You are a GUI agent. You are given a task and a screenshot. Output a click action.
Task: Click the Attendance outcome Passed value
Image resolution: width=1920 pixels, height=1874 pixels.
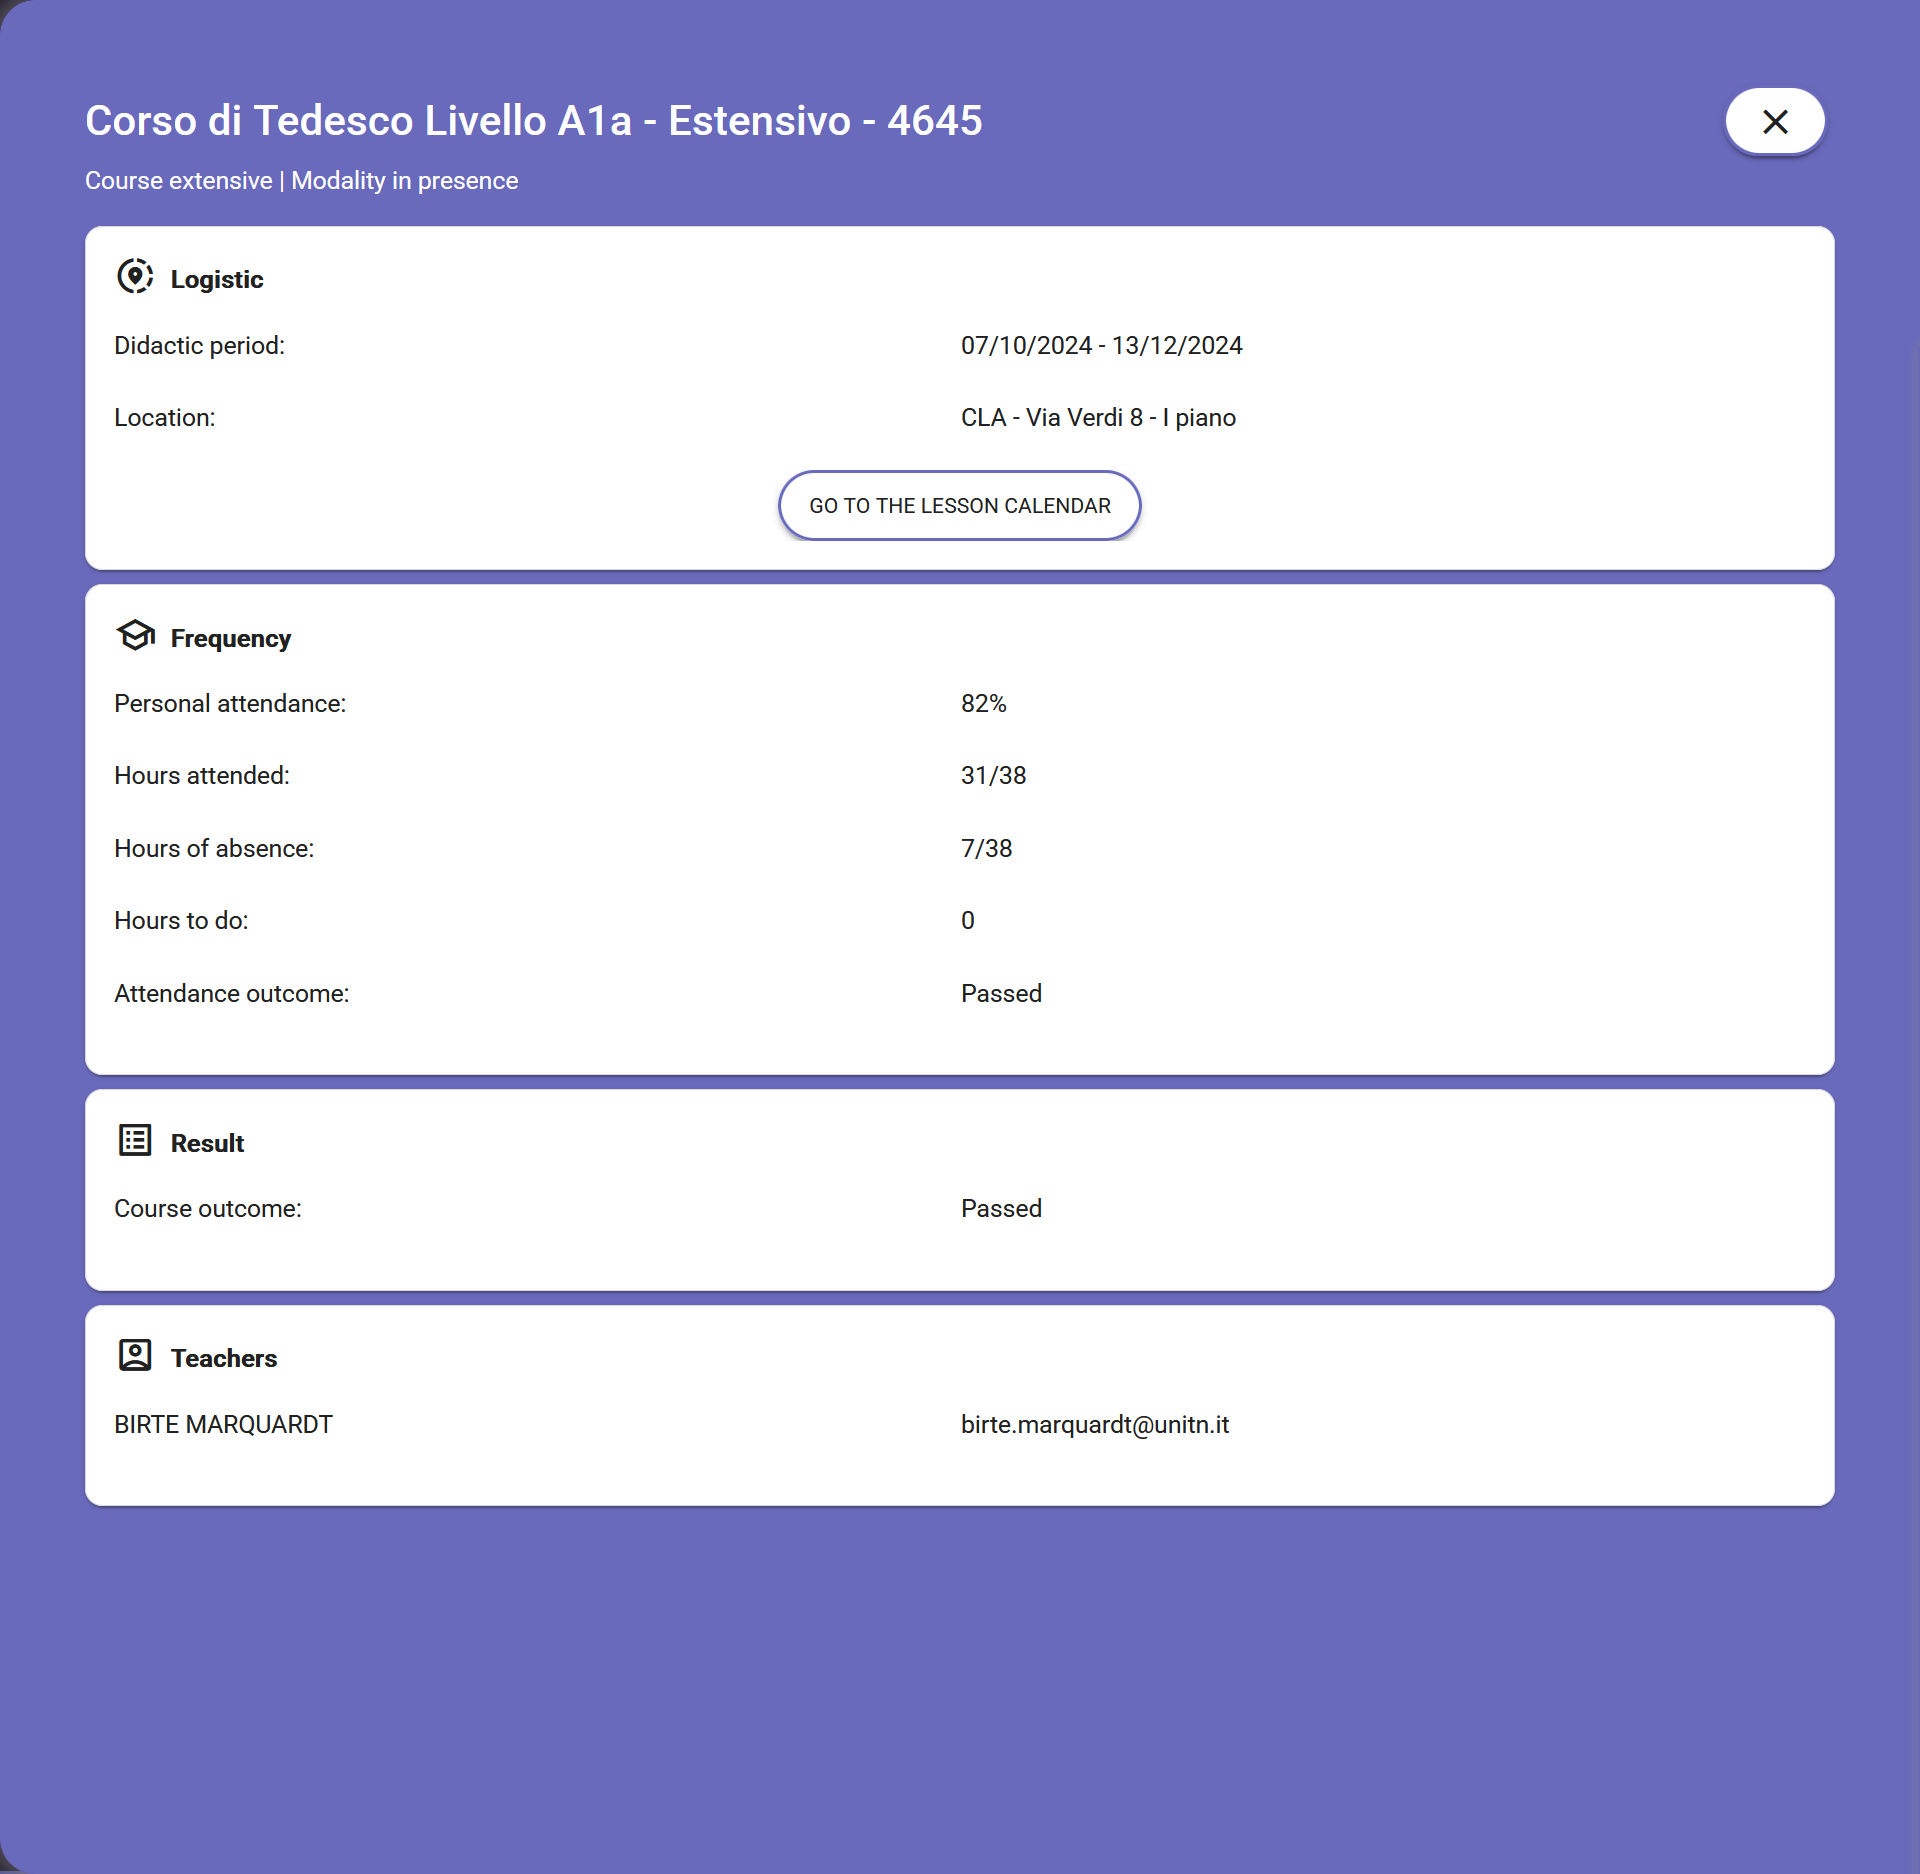point(1001,993)
